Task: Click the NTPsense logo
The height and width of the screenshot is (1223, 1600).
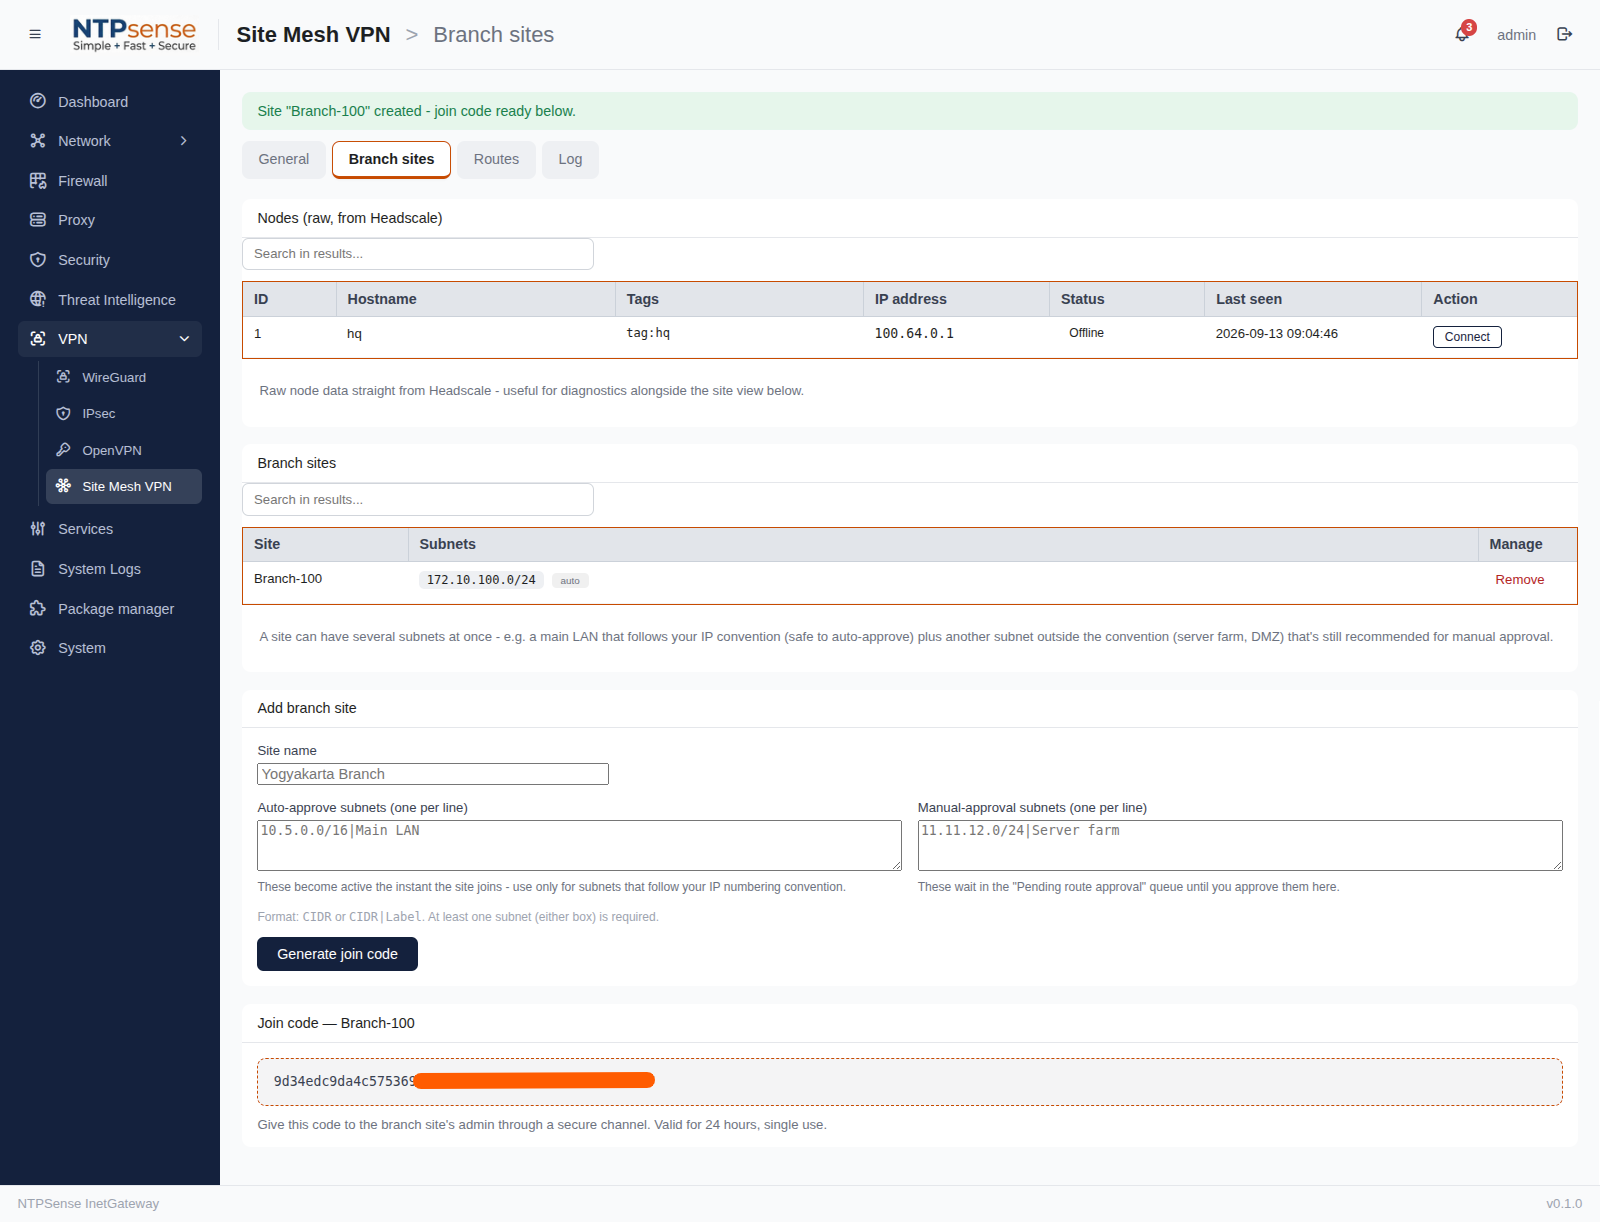Action: [134, 34]
